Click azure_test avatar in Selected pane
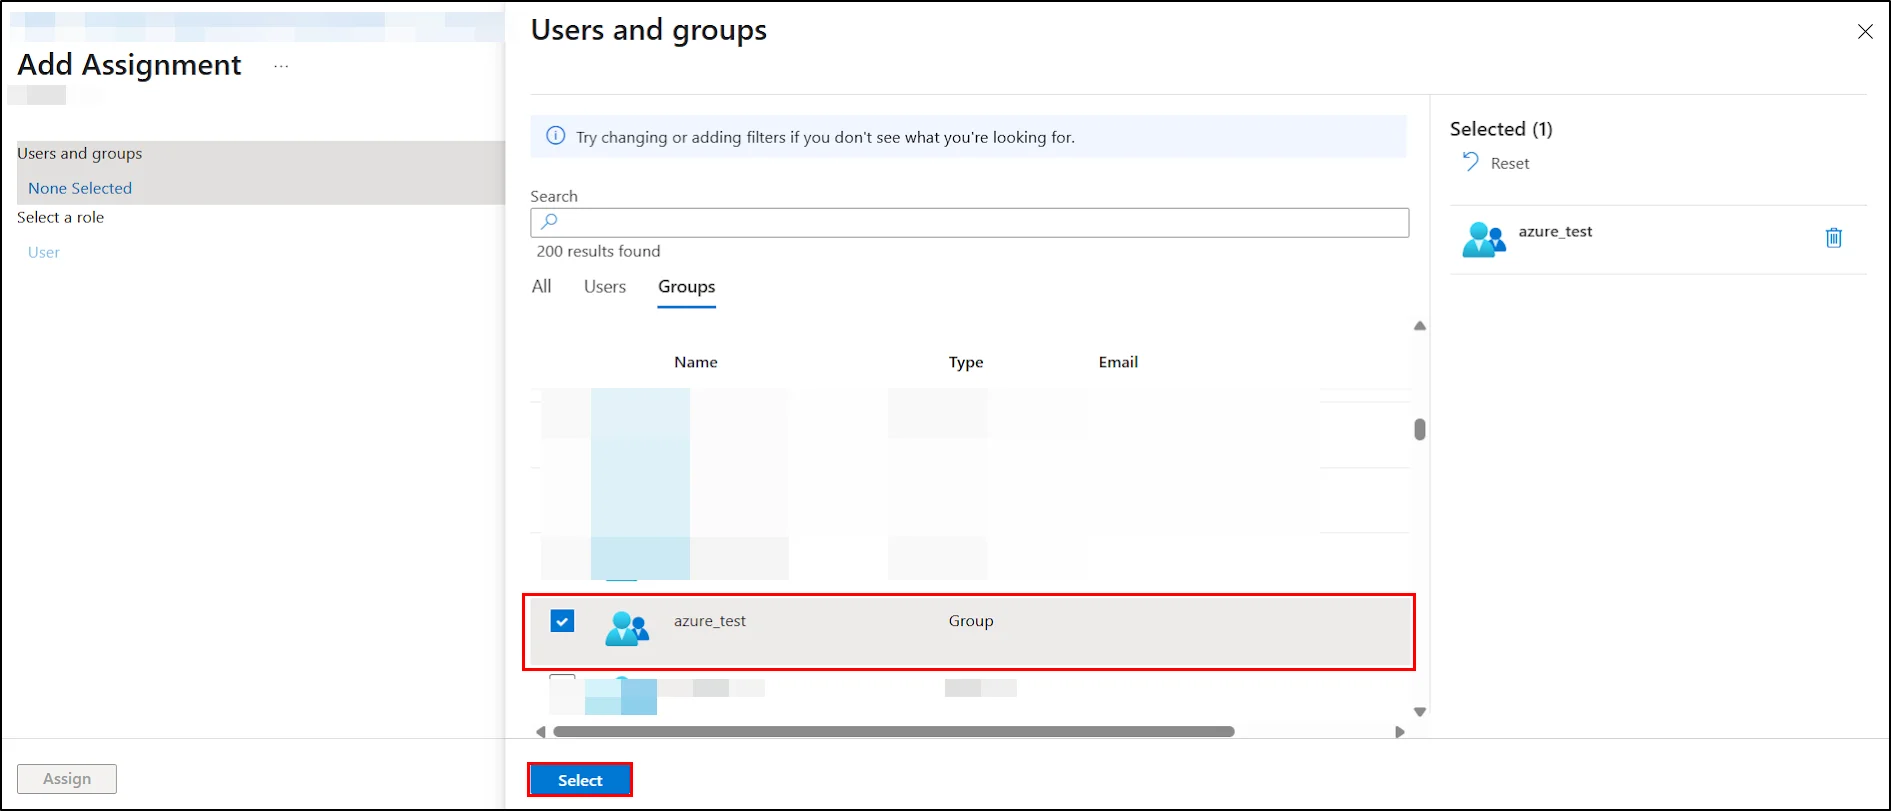The image size is (1891, 811). 1484,240
